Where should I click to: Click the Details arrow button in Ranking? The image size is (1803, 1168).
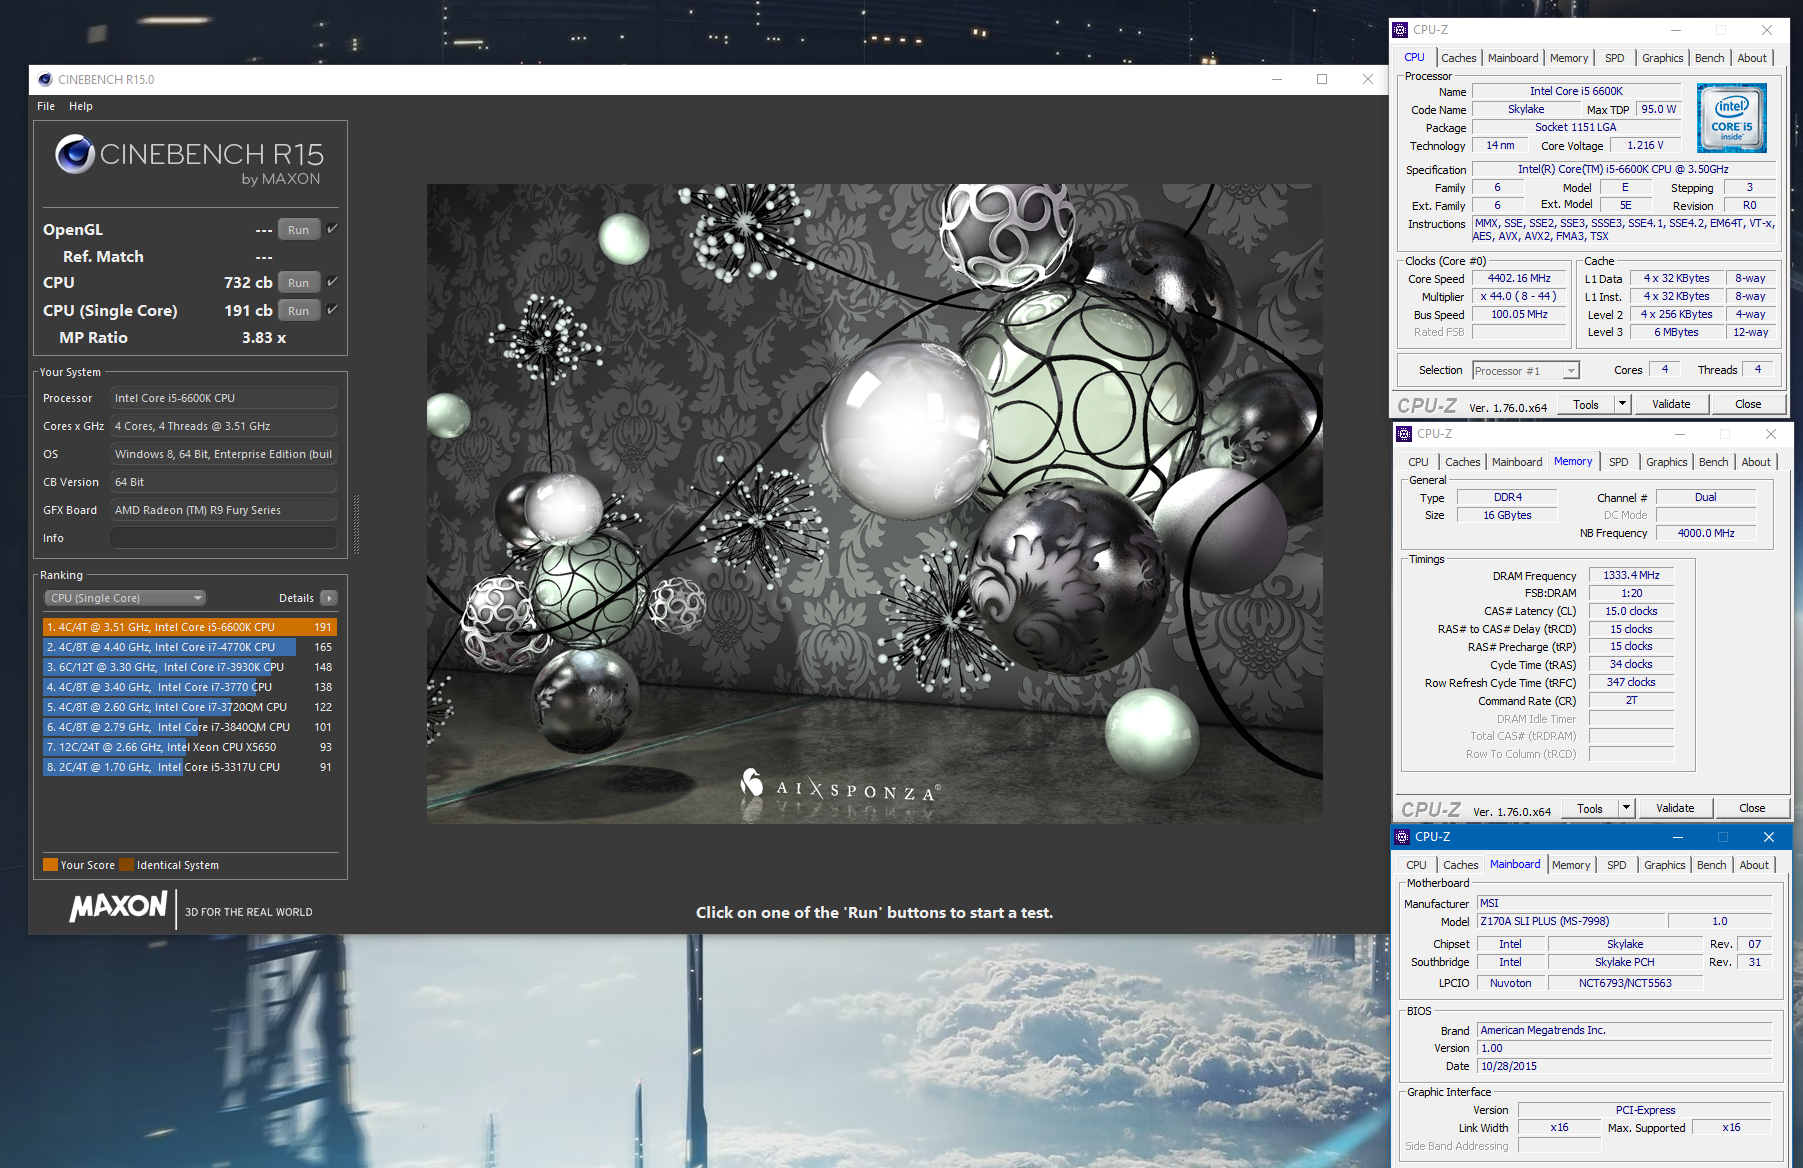pyautogui.click(x=329, y=598)
